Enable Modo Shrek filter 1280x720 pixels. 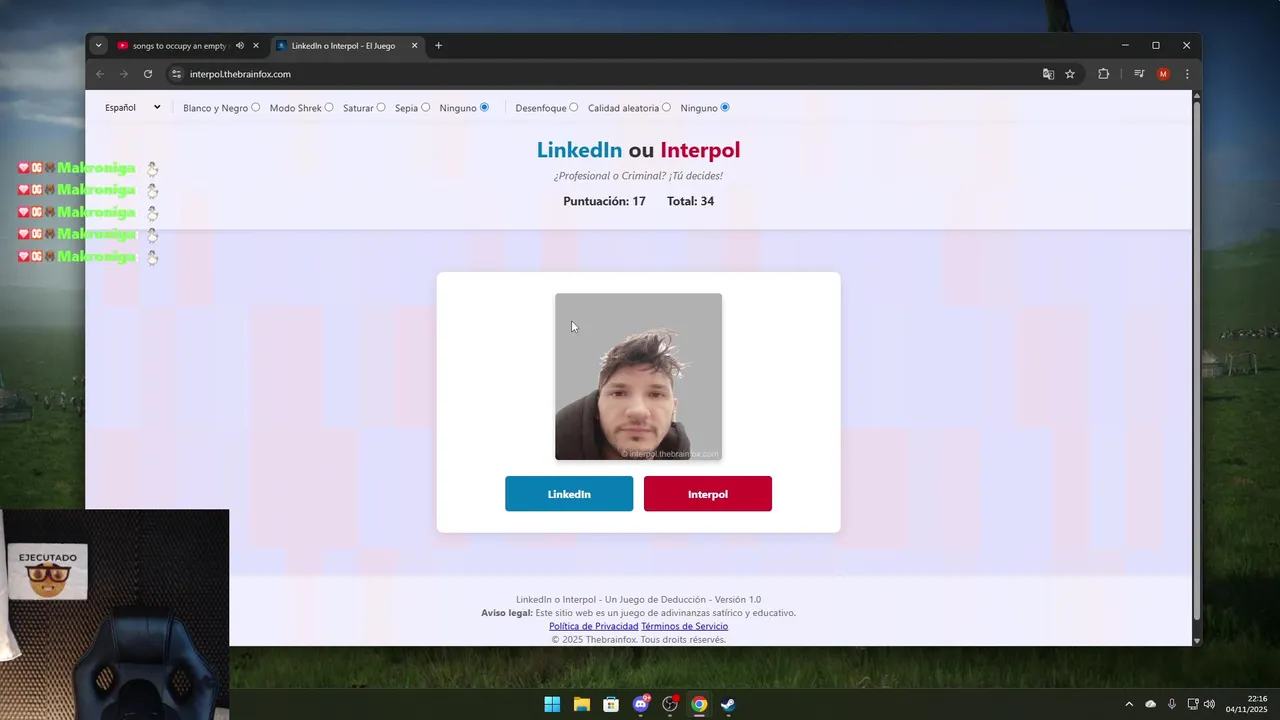point(329,107)
